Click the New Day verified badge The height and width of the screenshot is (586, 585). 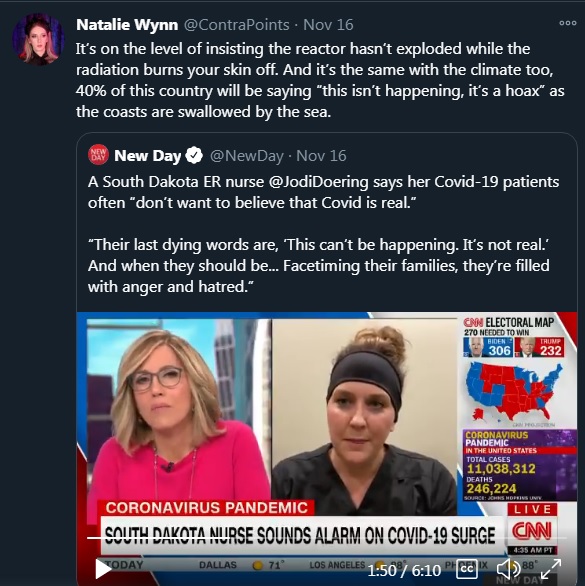[x=194, y=155]
